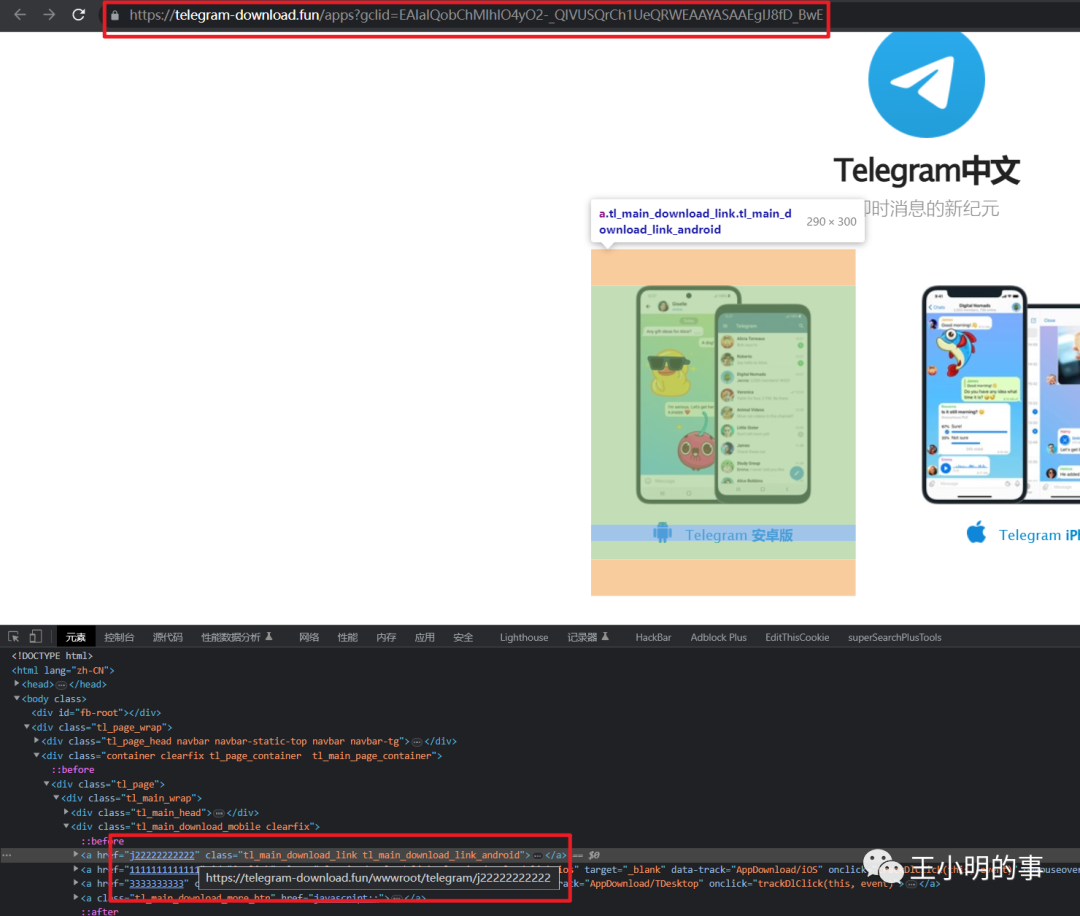
Task: Open the 应用 tab
Action: tap(424, 638)
